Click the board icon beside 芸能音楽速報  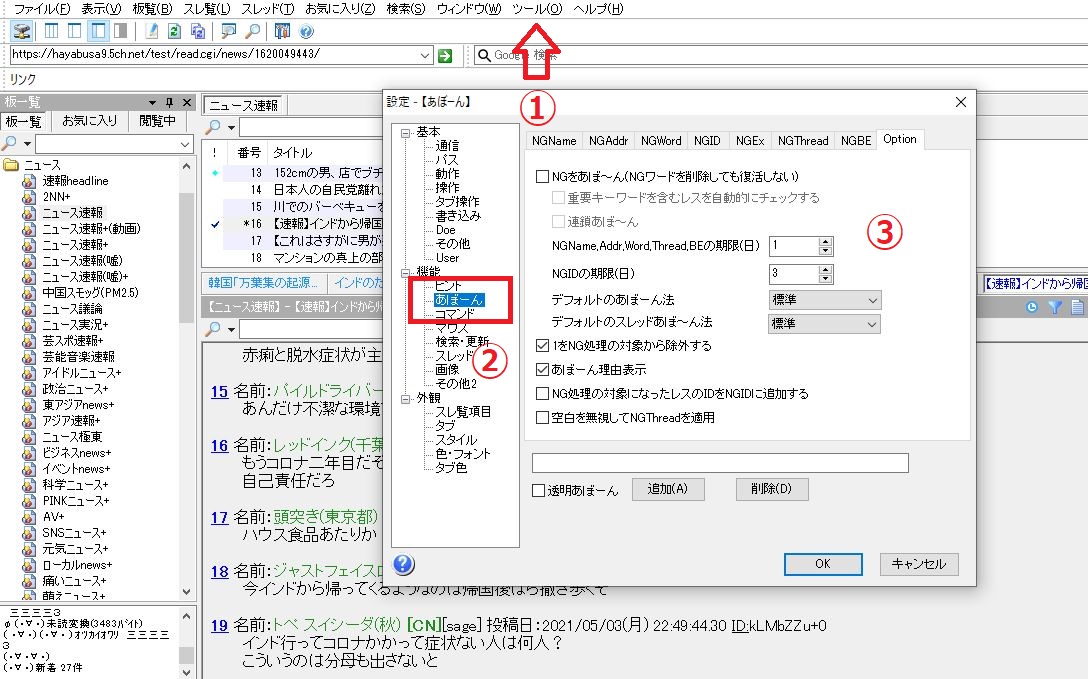click(29, 356)
